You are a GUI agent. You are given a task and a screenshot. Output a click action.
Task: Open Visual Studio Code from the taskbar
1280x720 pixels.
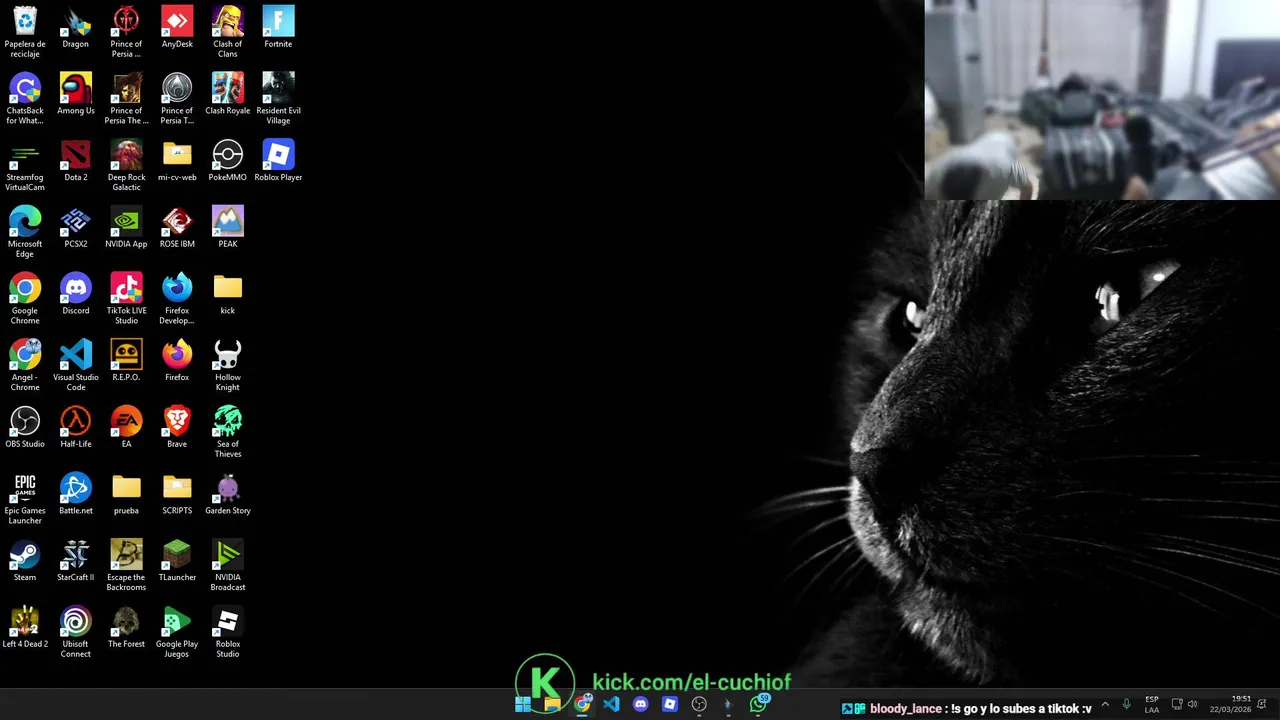pyautogui.click(x=611, y=705)
